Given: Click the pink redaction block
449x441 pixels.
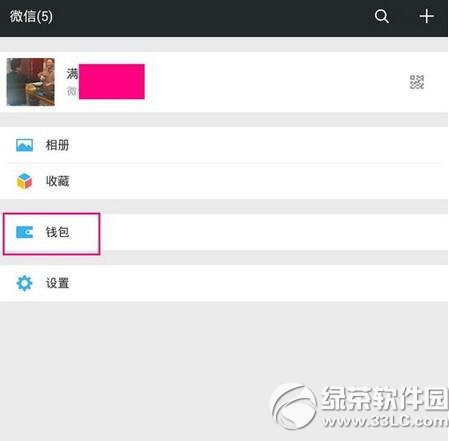Looking at the screenshot, I should click(x=112, y=82).
